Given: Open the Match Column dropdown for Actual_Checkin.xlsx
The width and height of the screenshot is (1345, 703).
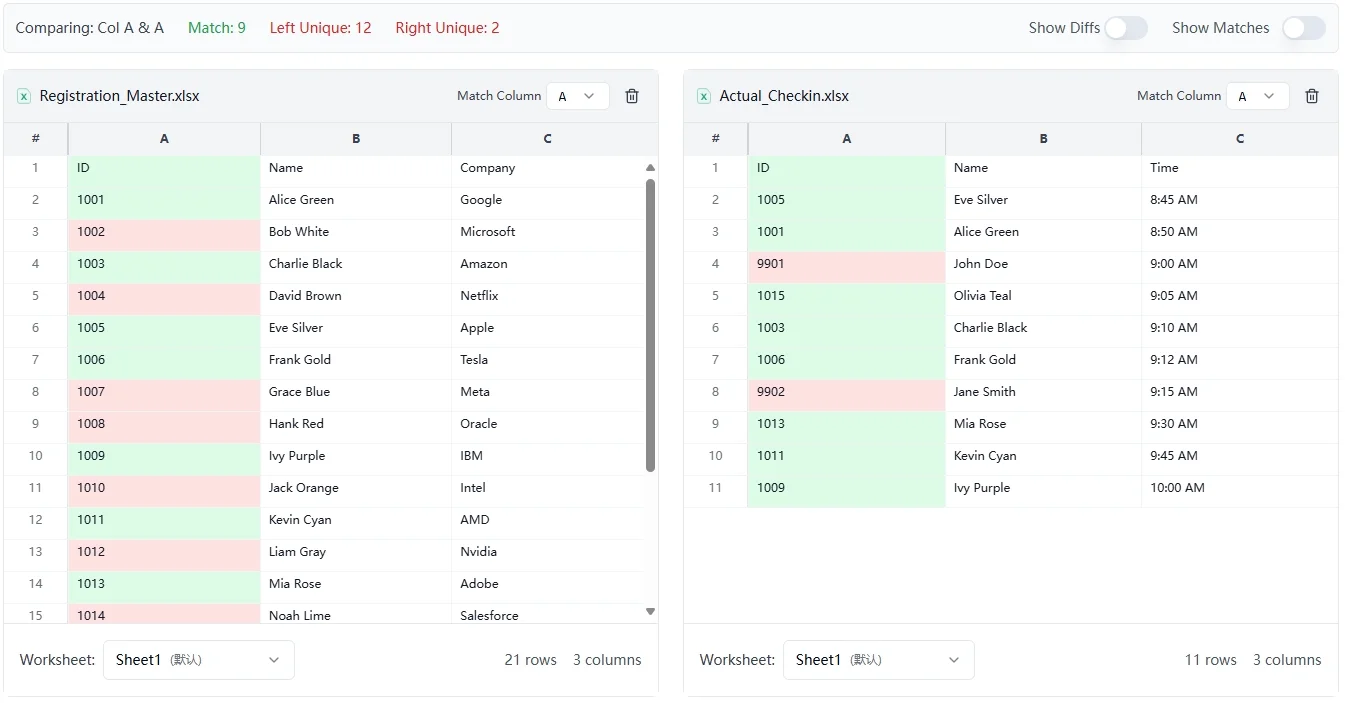Looking at the screenshot, I should (1257, 95).
